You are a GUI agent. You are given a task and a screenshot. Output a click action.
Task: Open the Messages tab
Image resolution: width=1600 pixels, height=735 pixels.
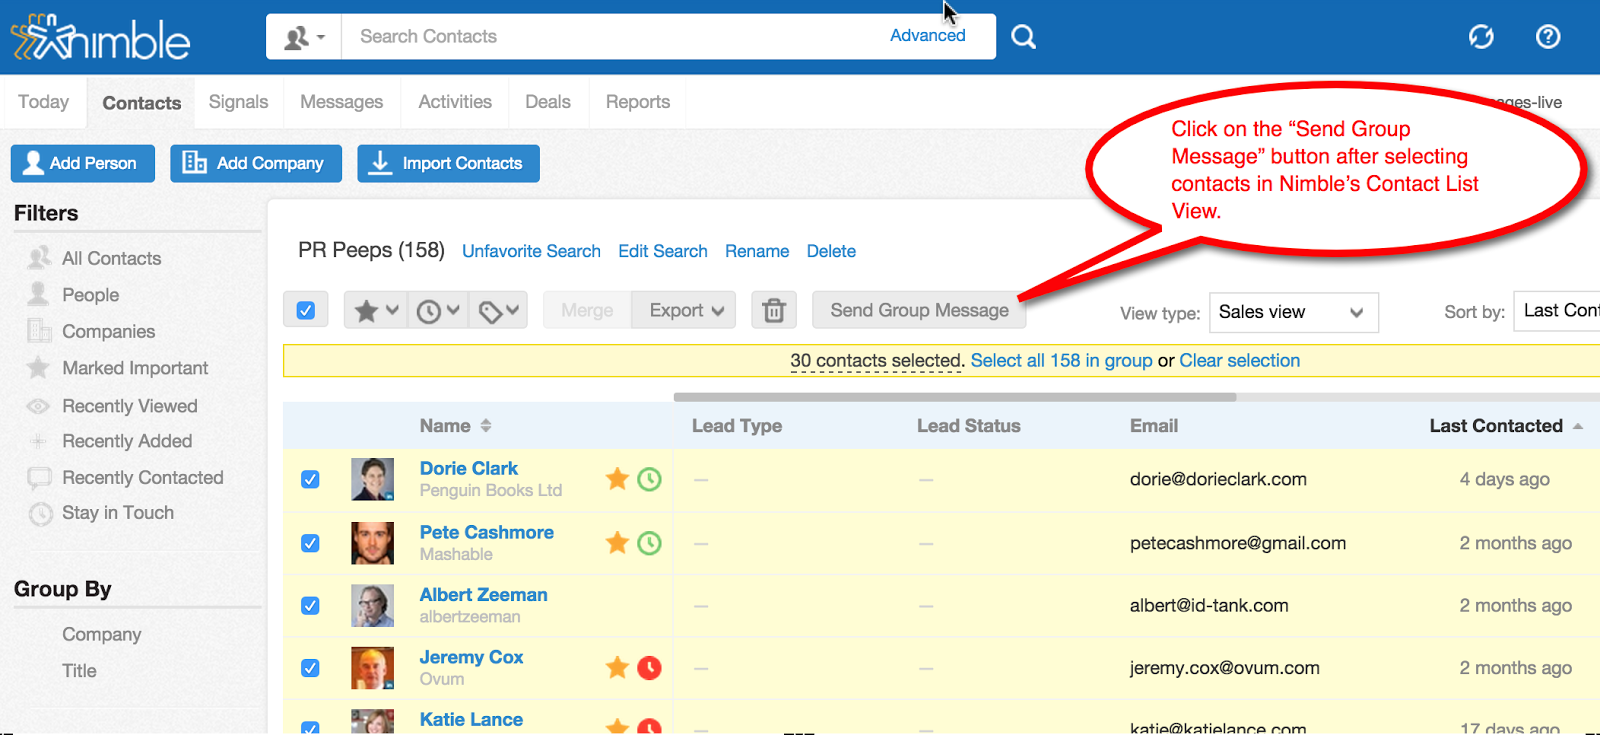pyautogui.click(x=342, y=102)
